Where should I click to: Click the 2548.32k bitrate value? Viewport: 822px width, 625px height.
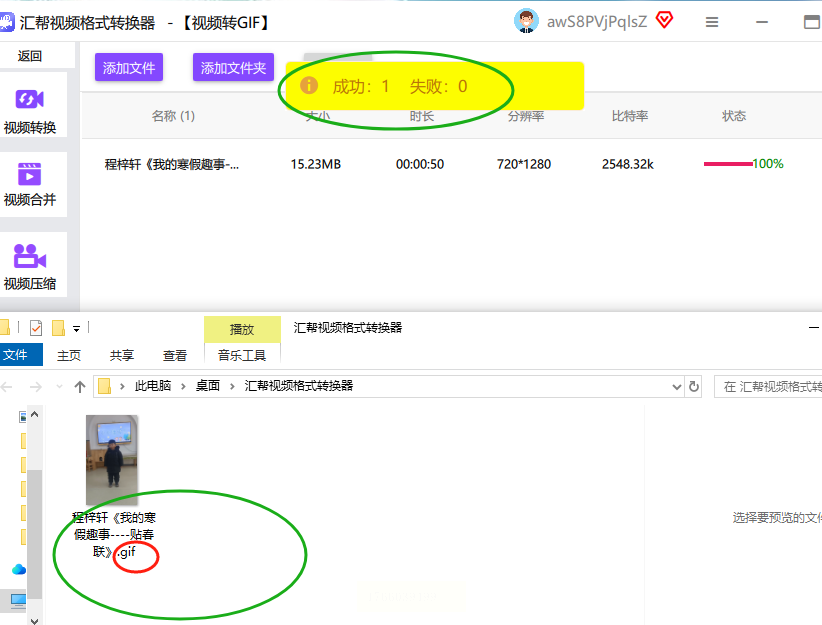click(628, 165)
